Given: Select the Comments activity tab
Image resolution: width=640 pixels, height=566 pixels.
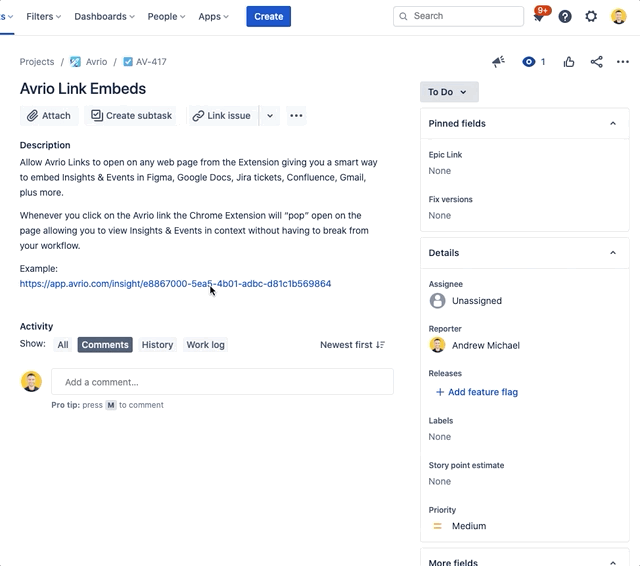Looking at the screenshot, I should (105, 345).
